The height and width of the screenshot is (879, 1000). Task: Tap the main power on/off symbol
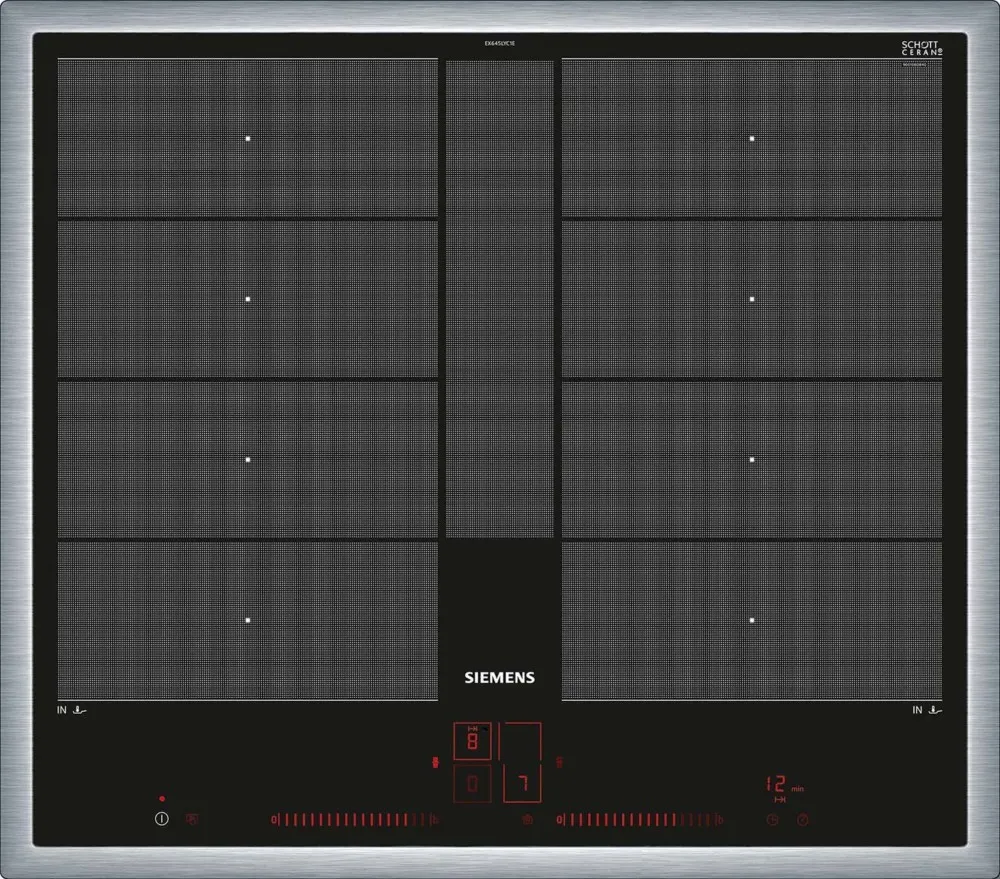coord(161,818)
